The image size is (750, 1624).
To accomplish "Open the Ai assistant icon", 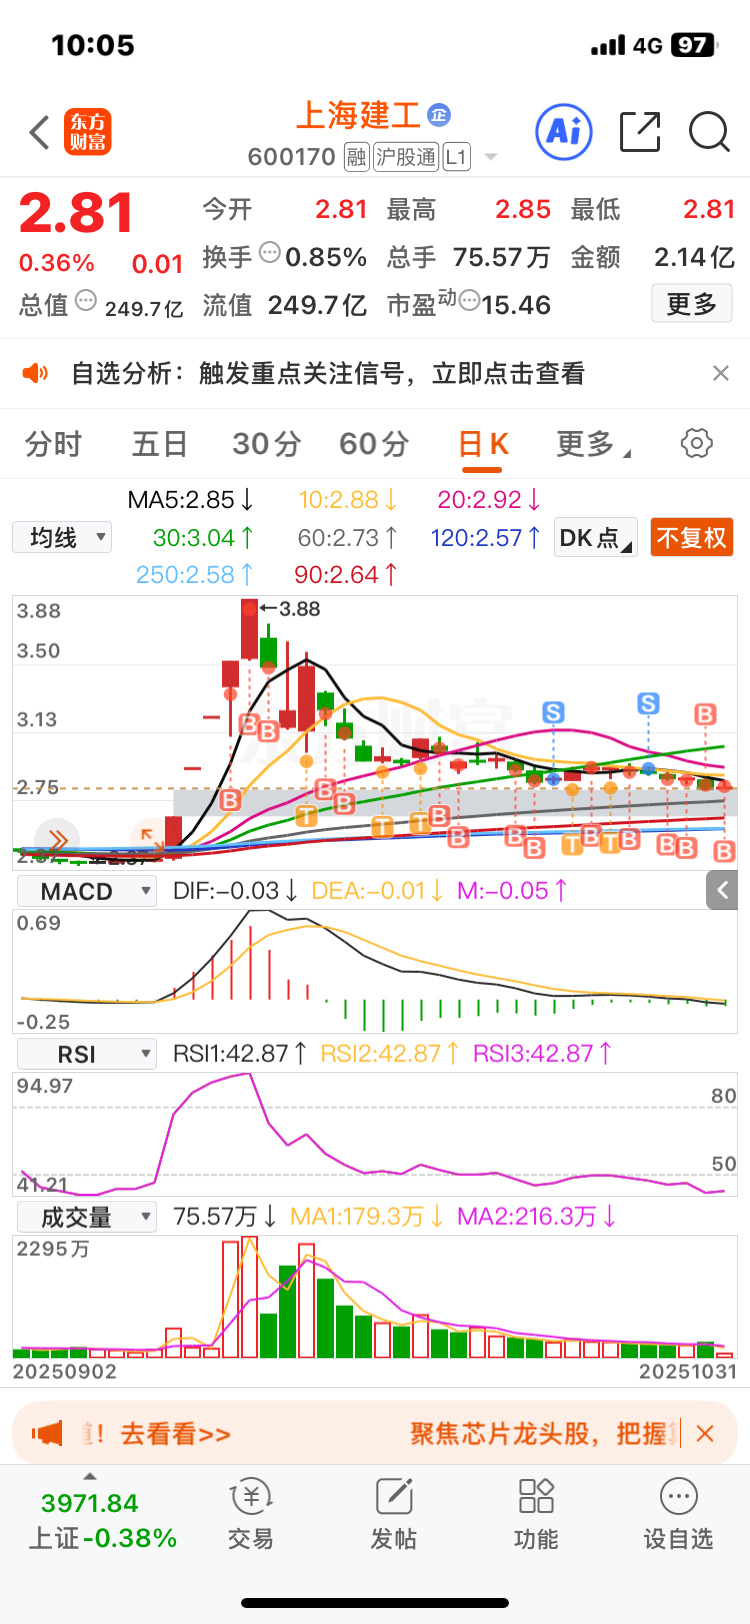I will 564,132.
